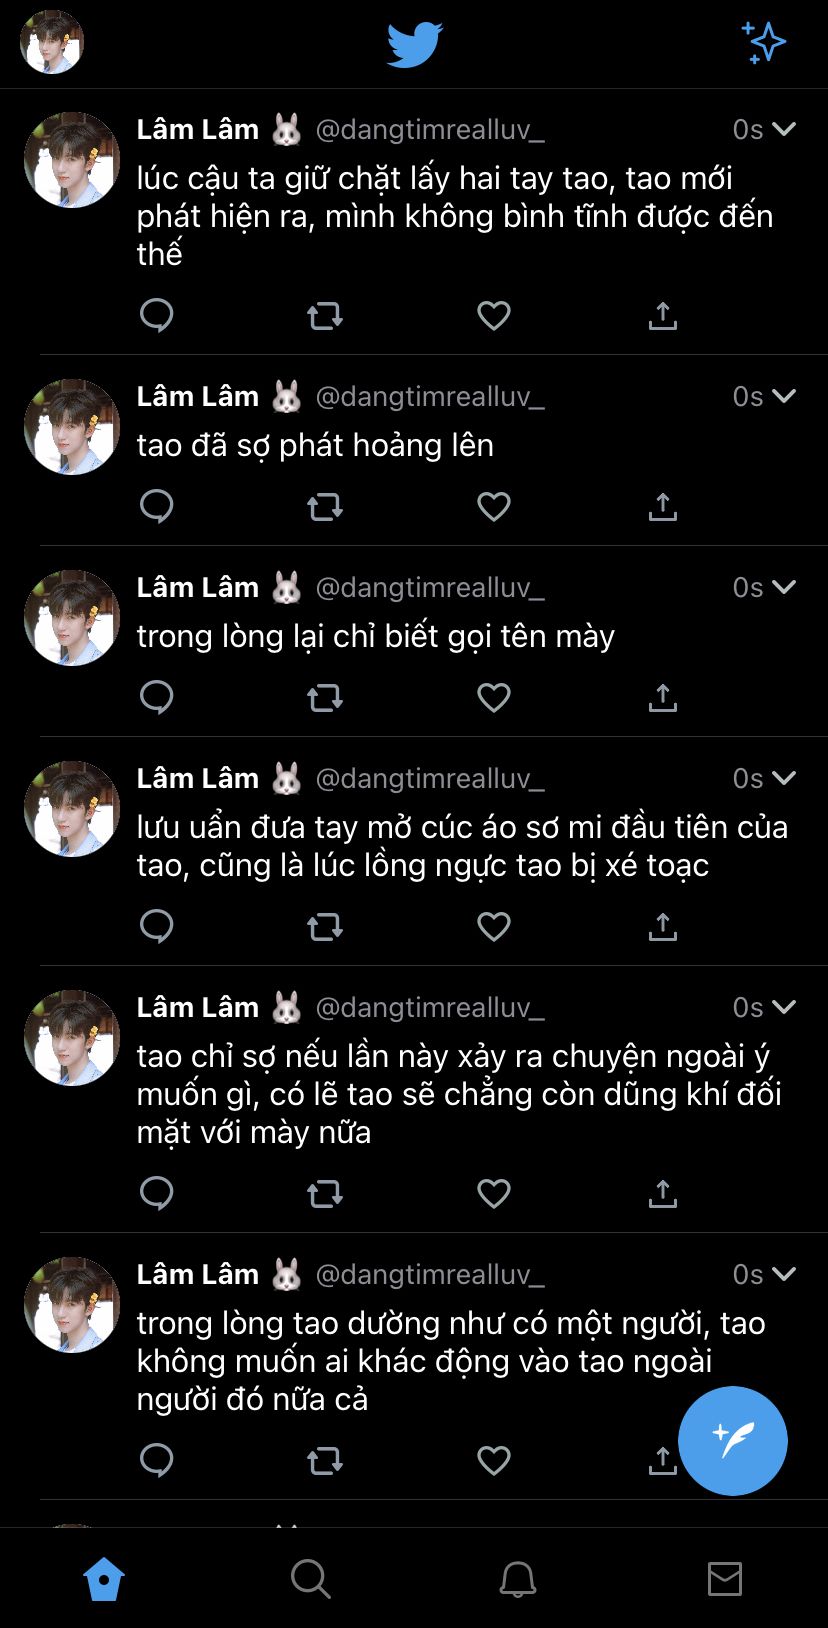Share the tweet starting 'lúc cậu ta giữ chặt'
The image size is (828, 1628).
(662, 316)
